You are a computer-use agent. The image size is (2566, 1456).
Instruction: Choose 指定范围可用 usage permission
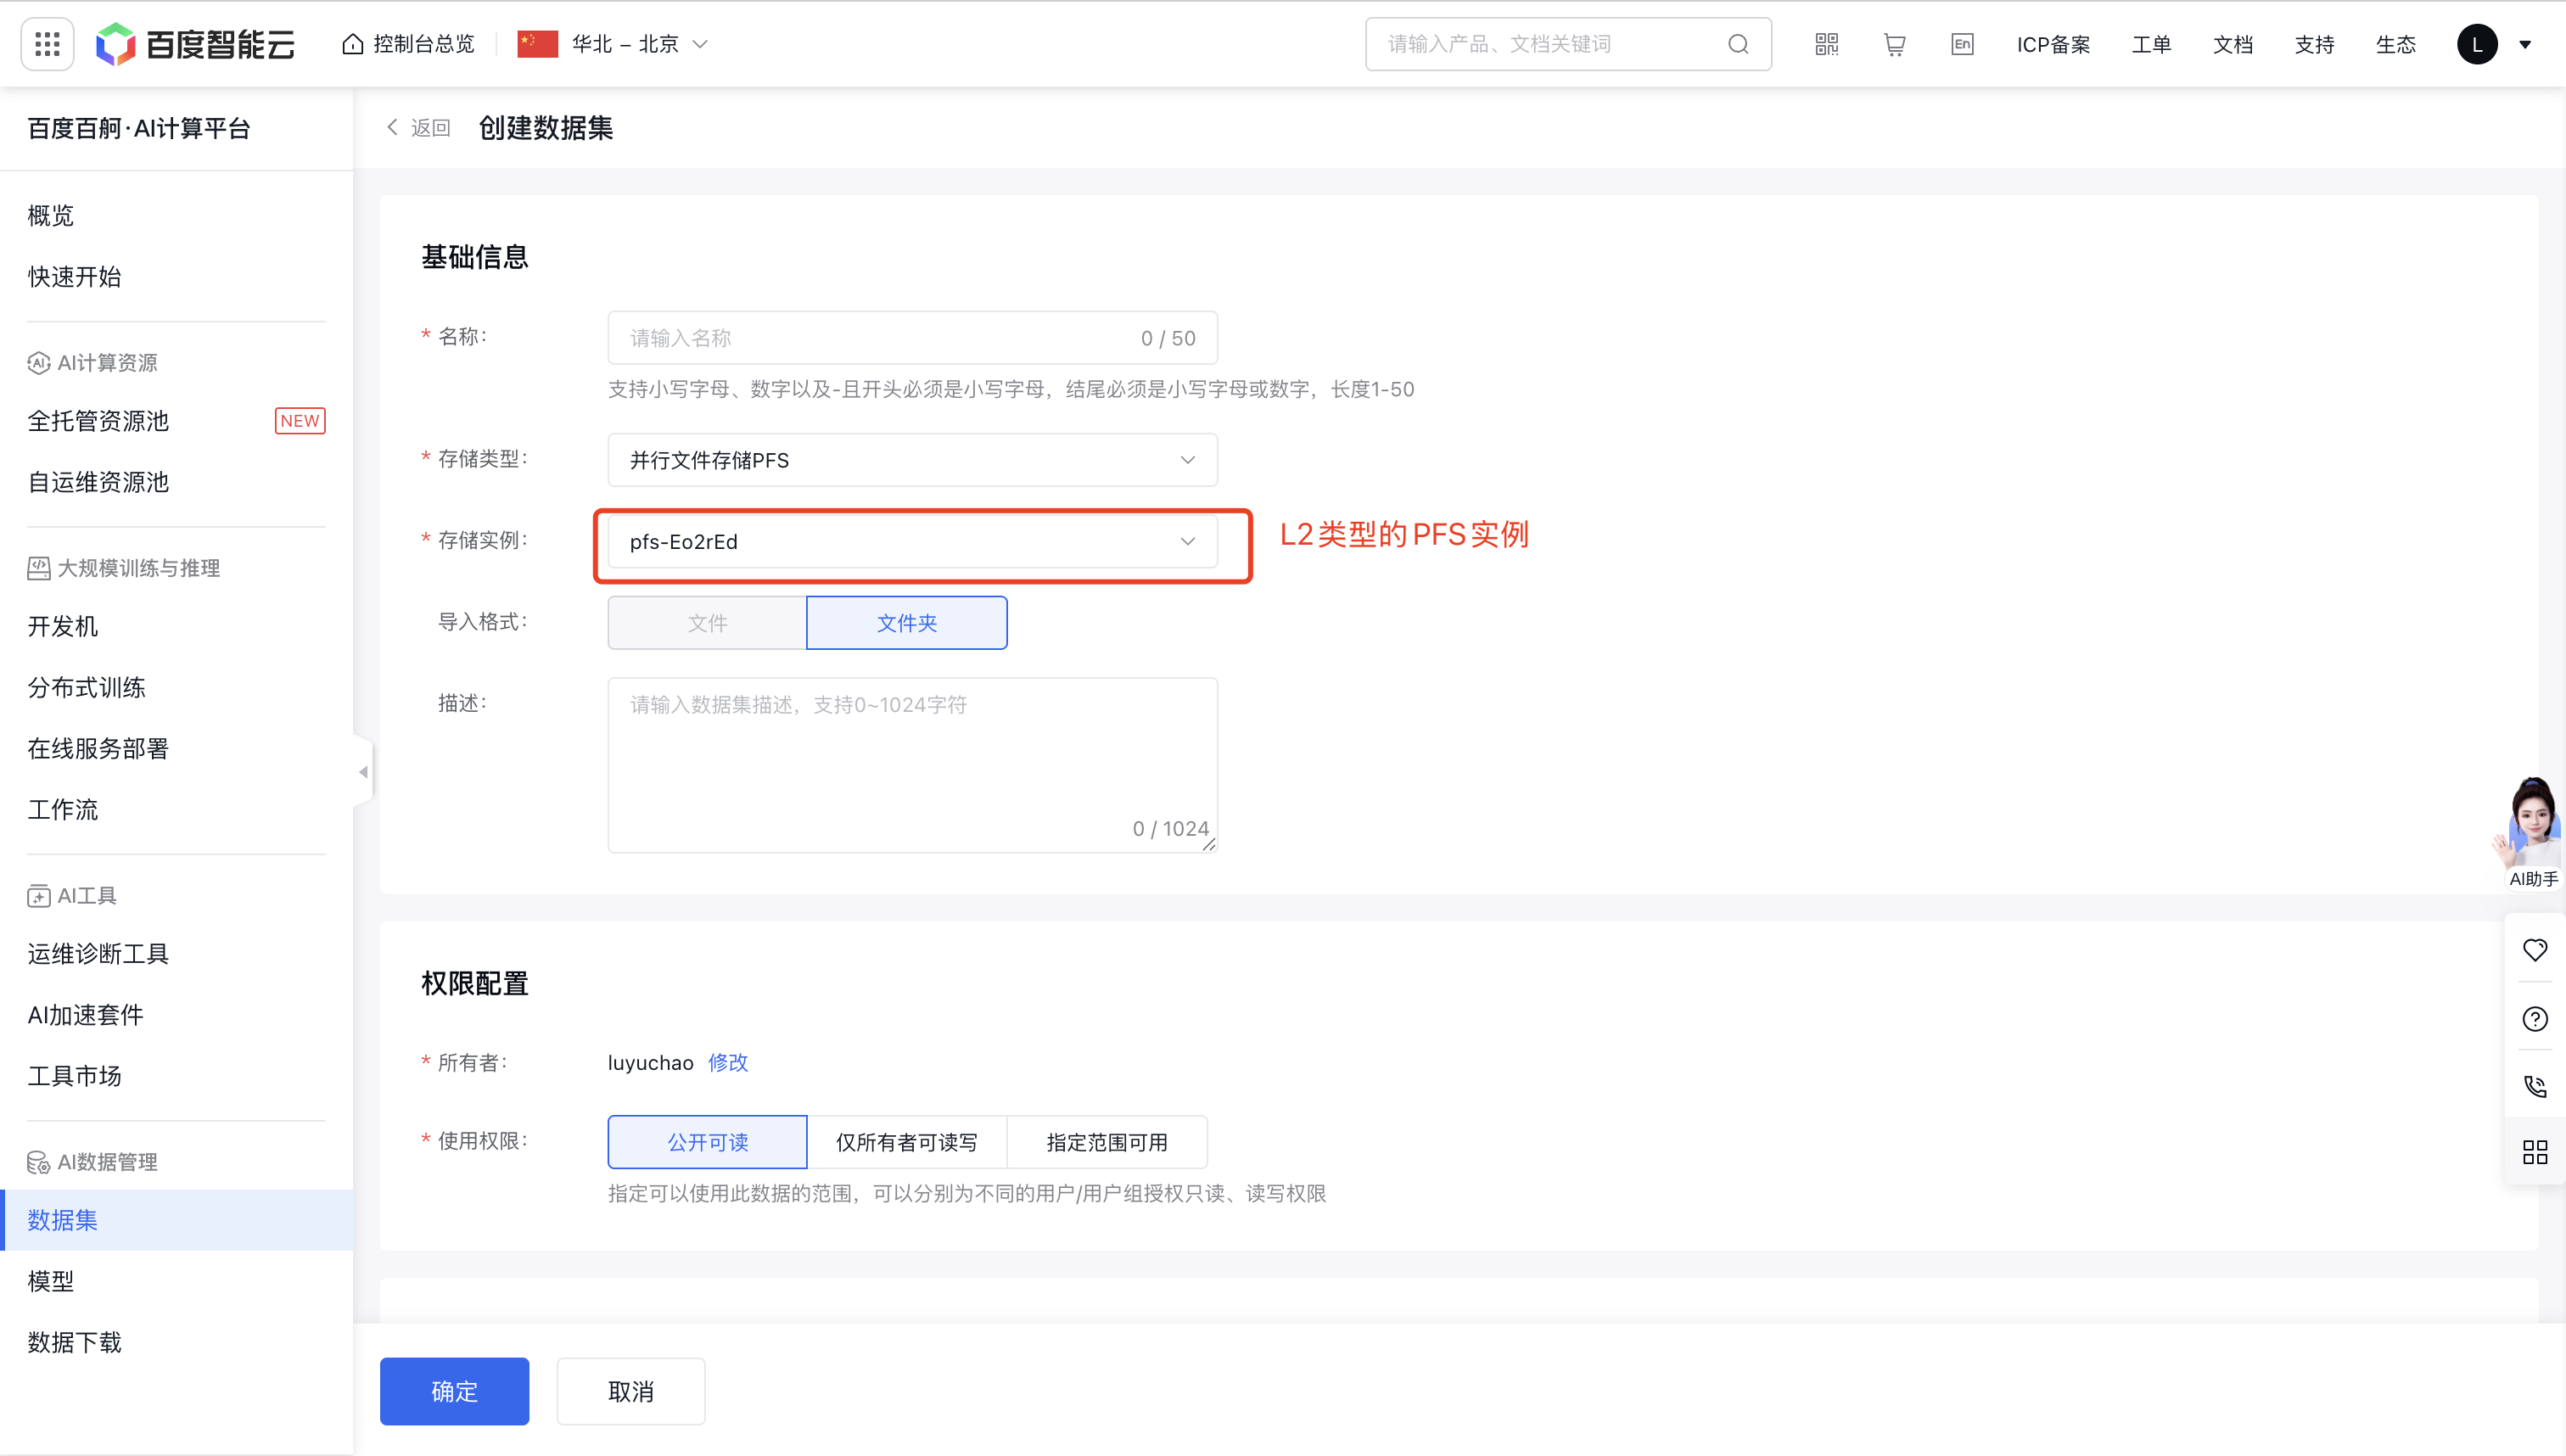click(x=1106, y=1141)
